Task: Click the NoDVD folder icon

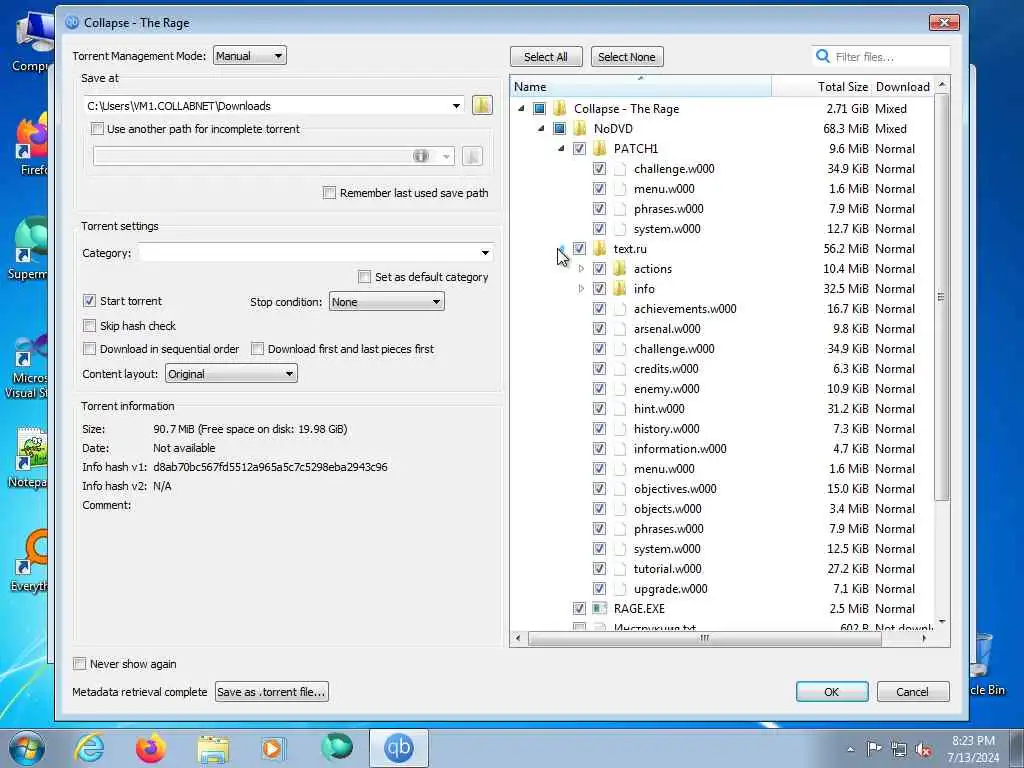Action: [580, 129]
